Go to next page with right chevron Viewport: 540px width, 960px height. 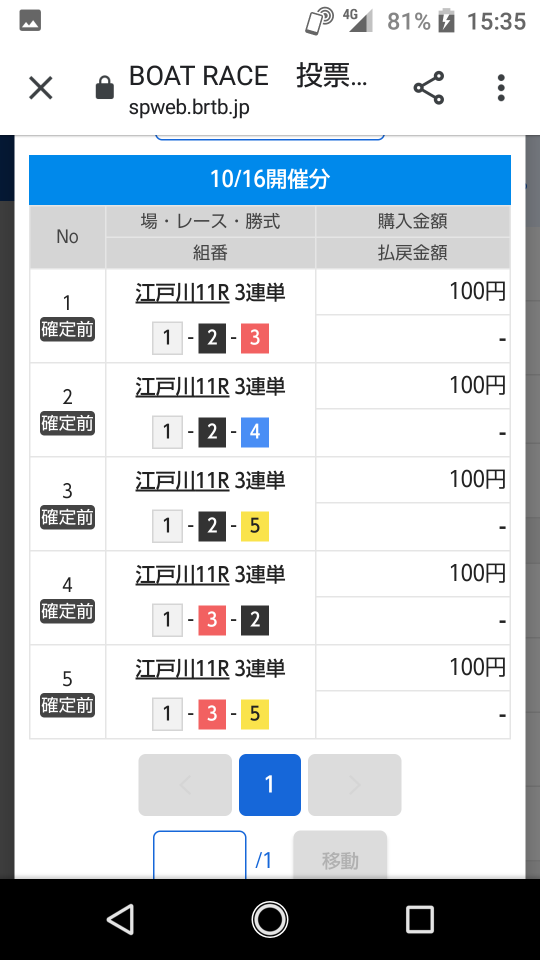point(354,785)
